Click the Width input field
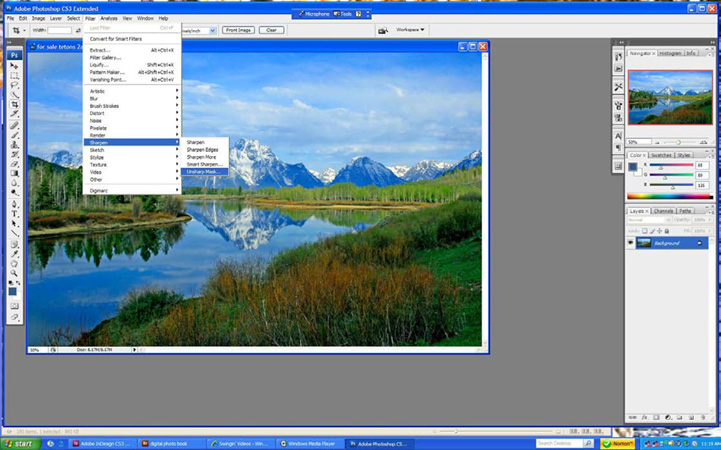The image size is (721, 450). click(x=60, y=30)
